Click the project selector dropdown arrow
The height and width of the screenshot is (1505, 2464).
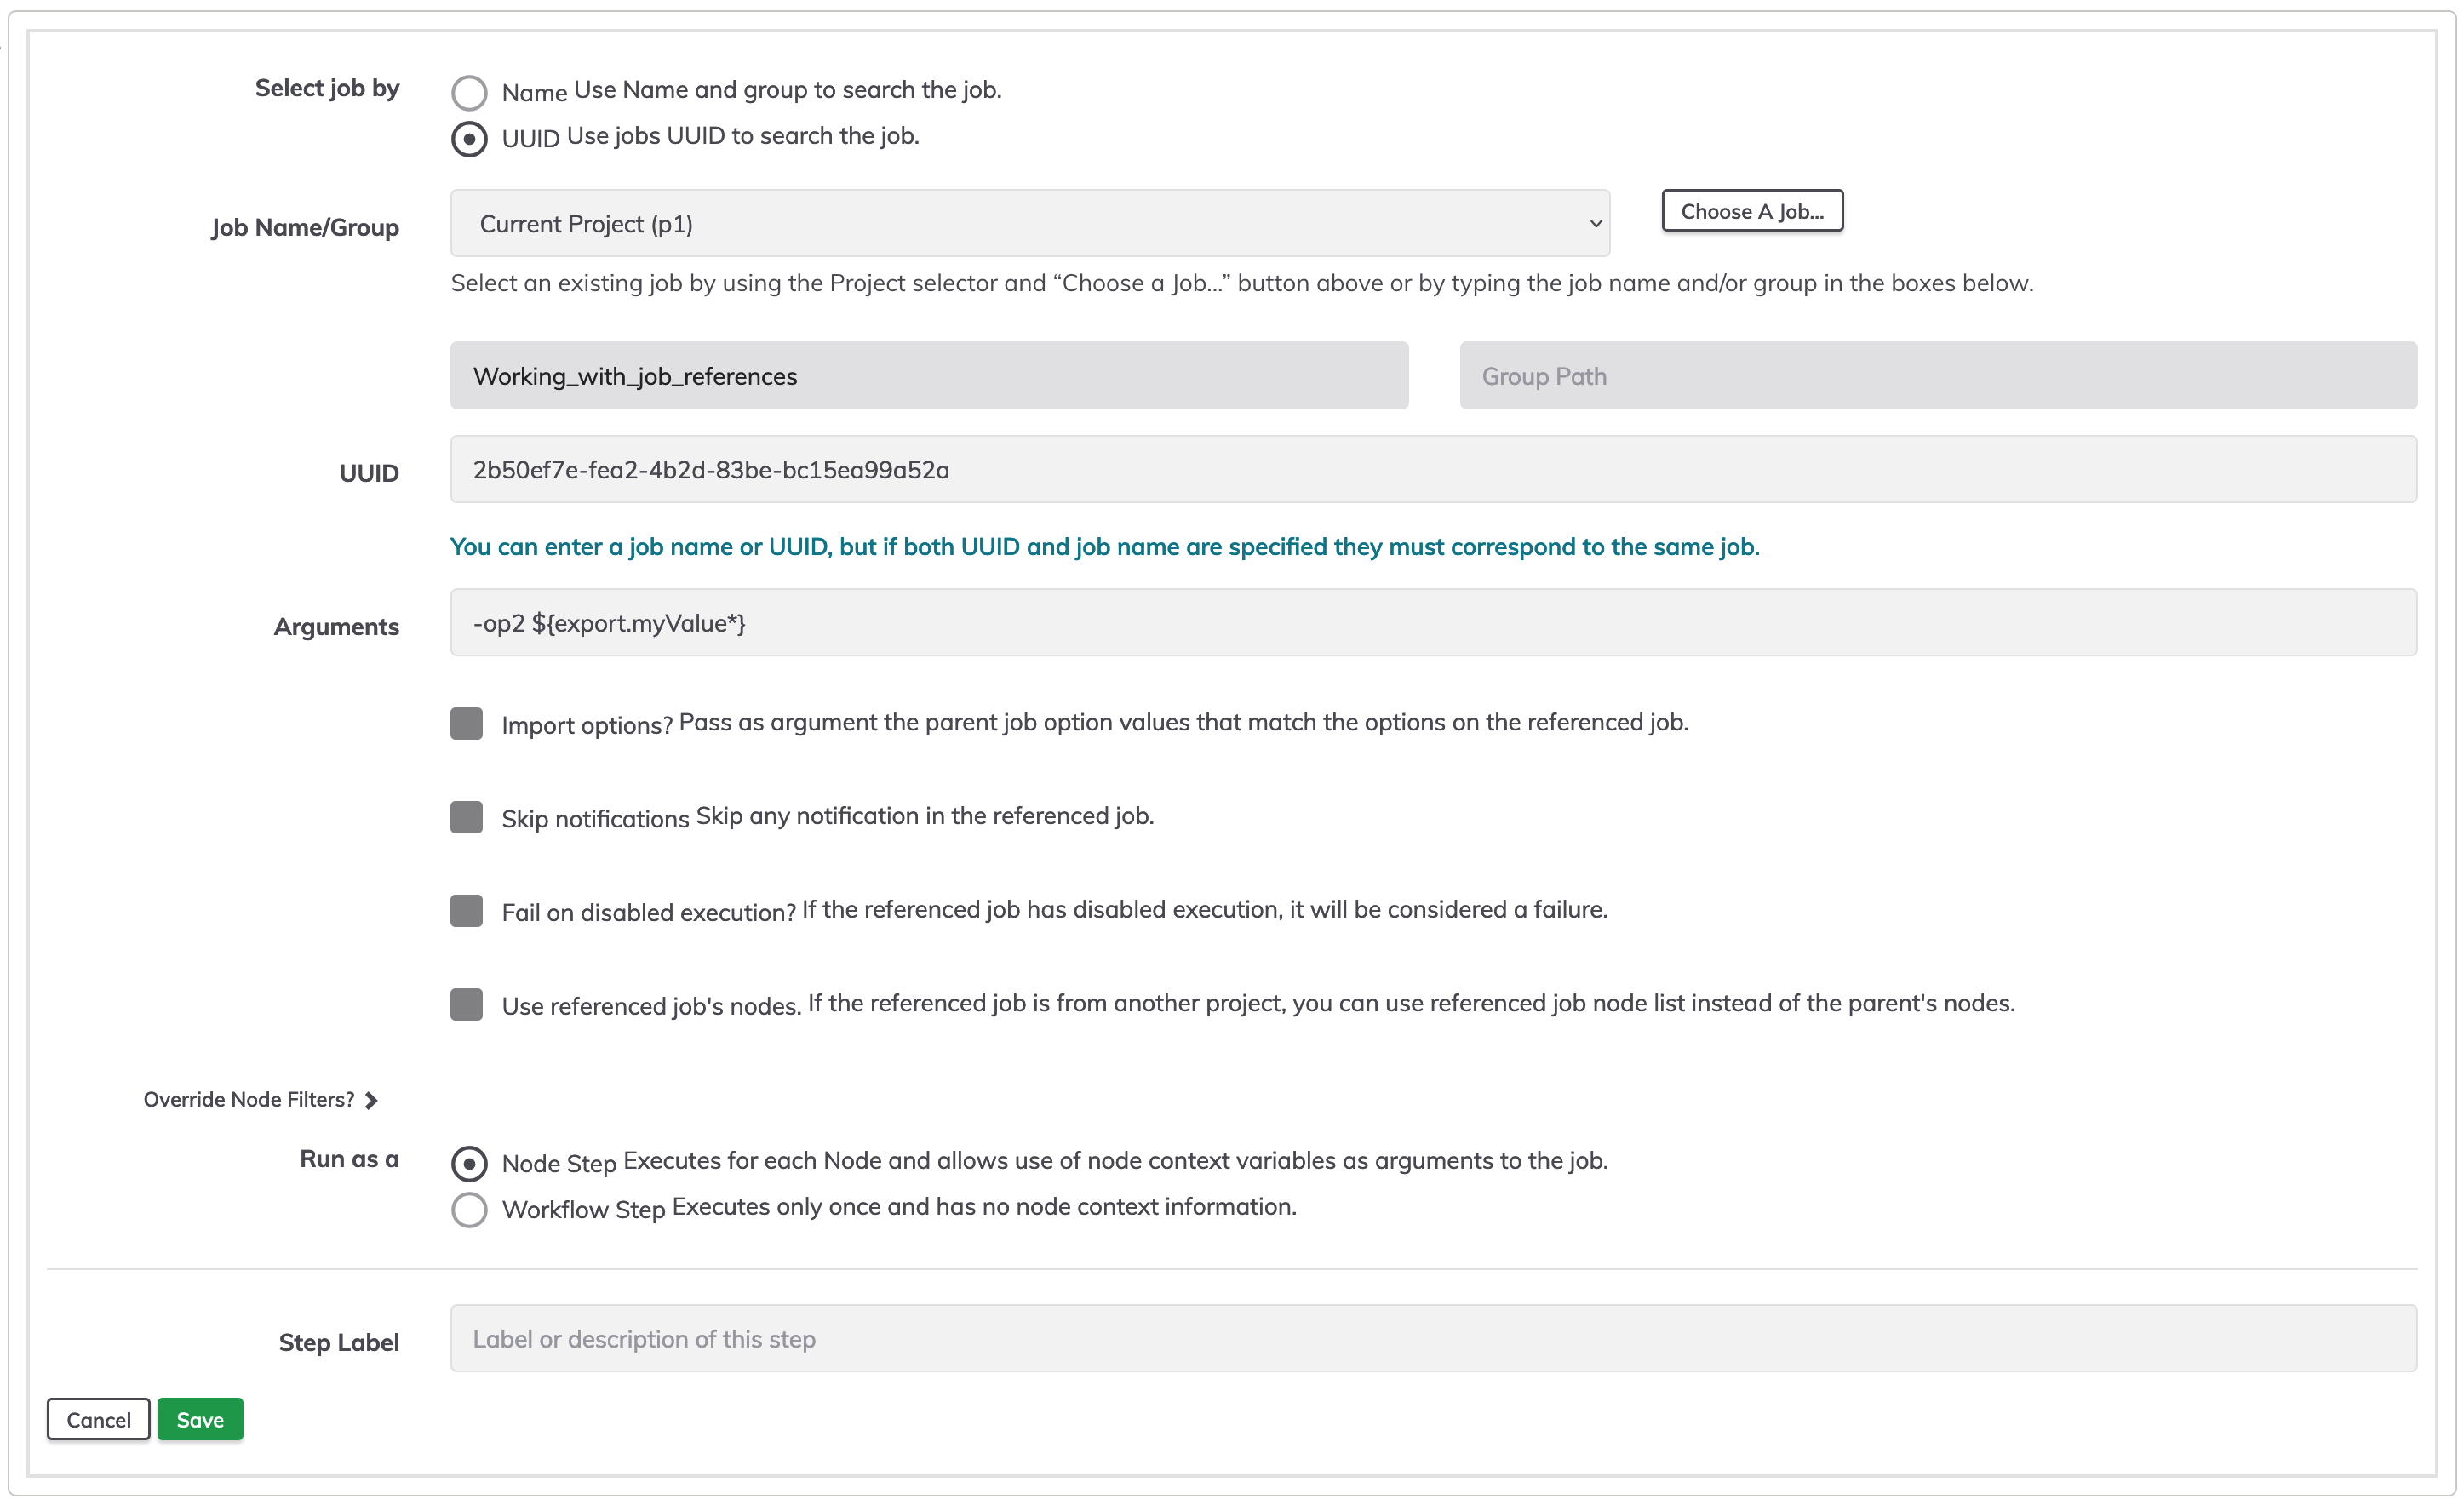click(x=1596, y=224)
